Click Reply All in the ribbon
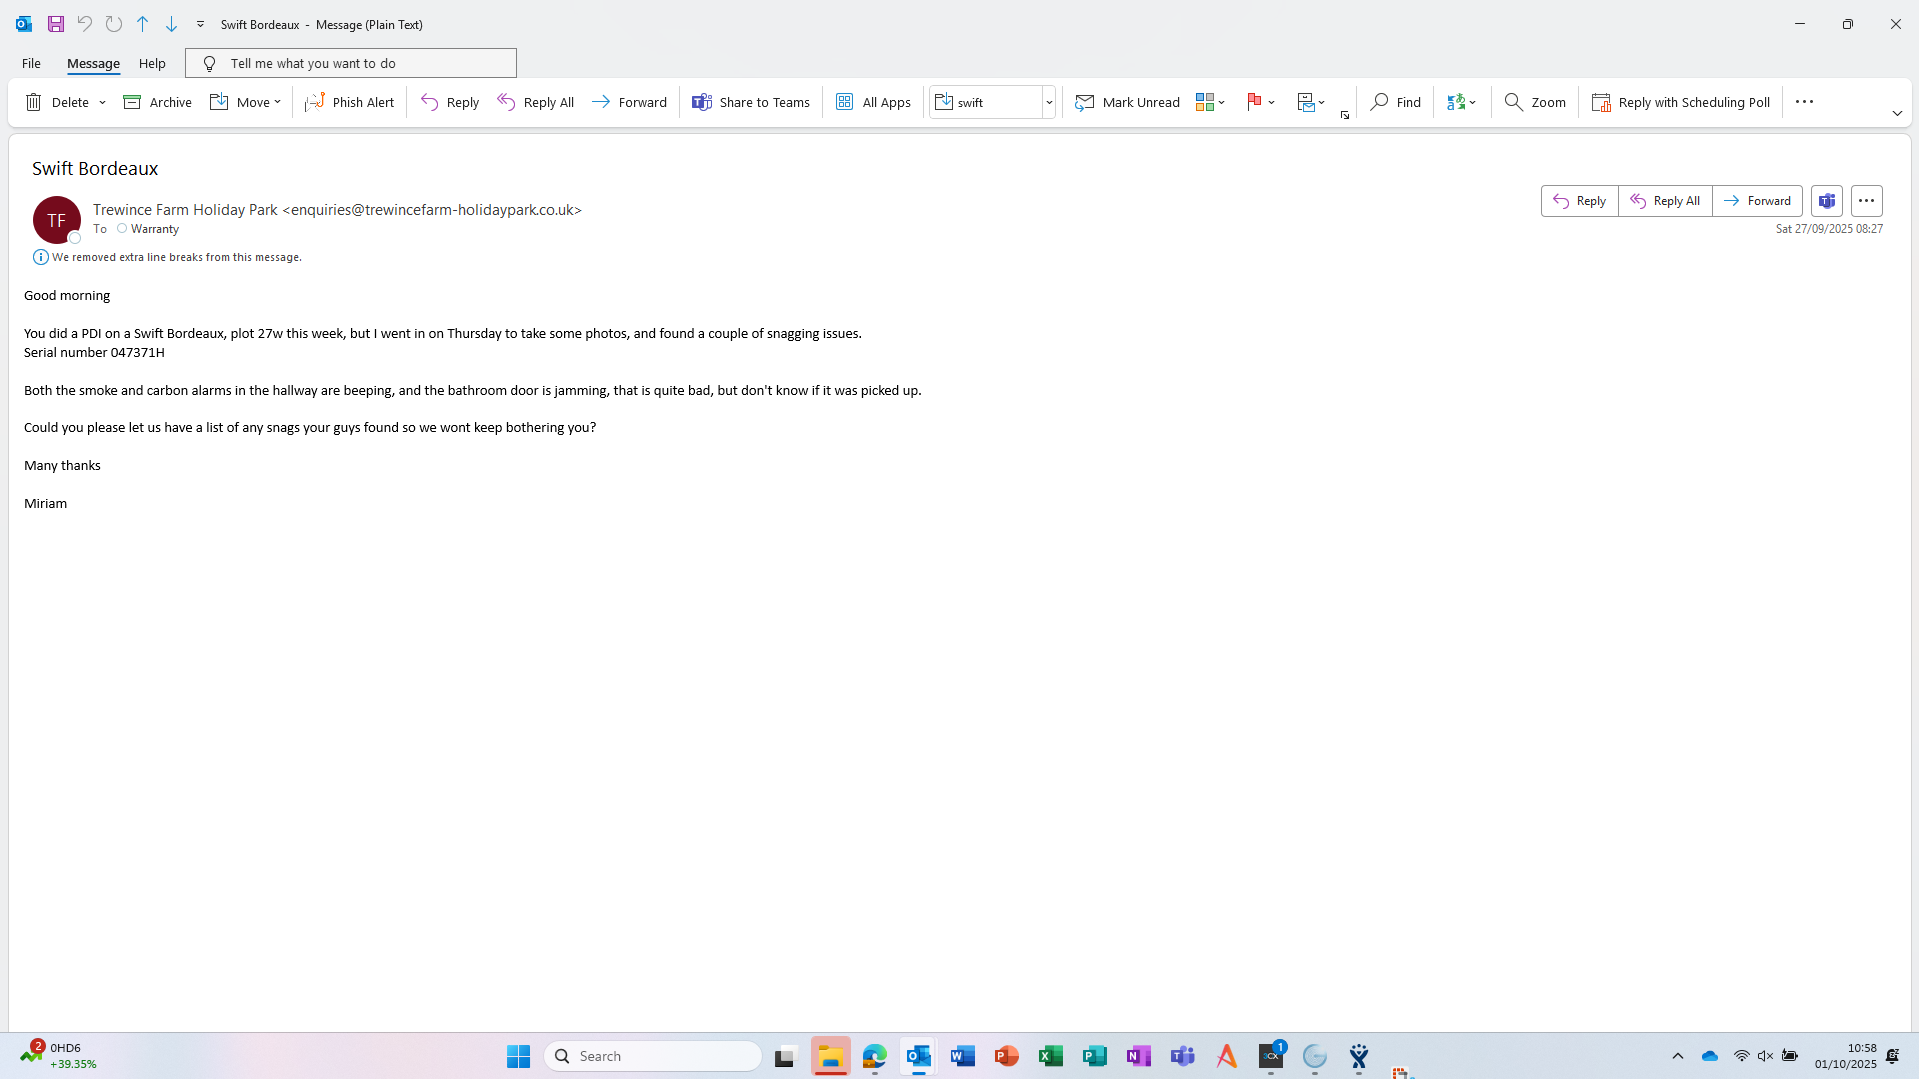 pyautogui.click(x=535, y=102)
